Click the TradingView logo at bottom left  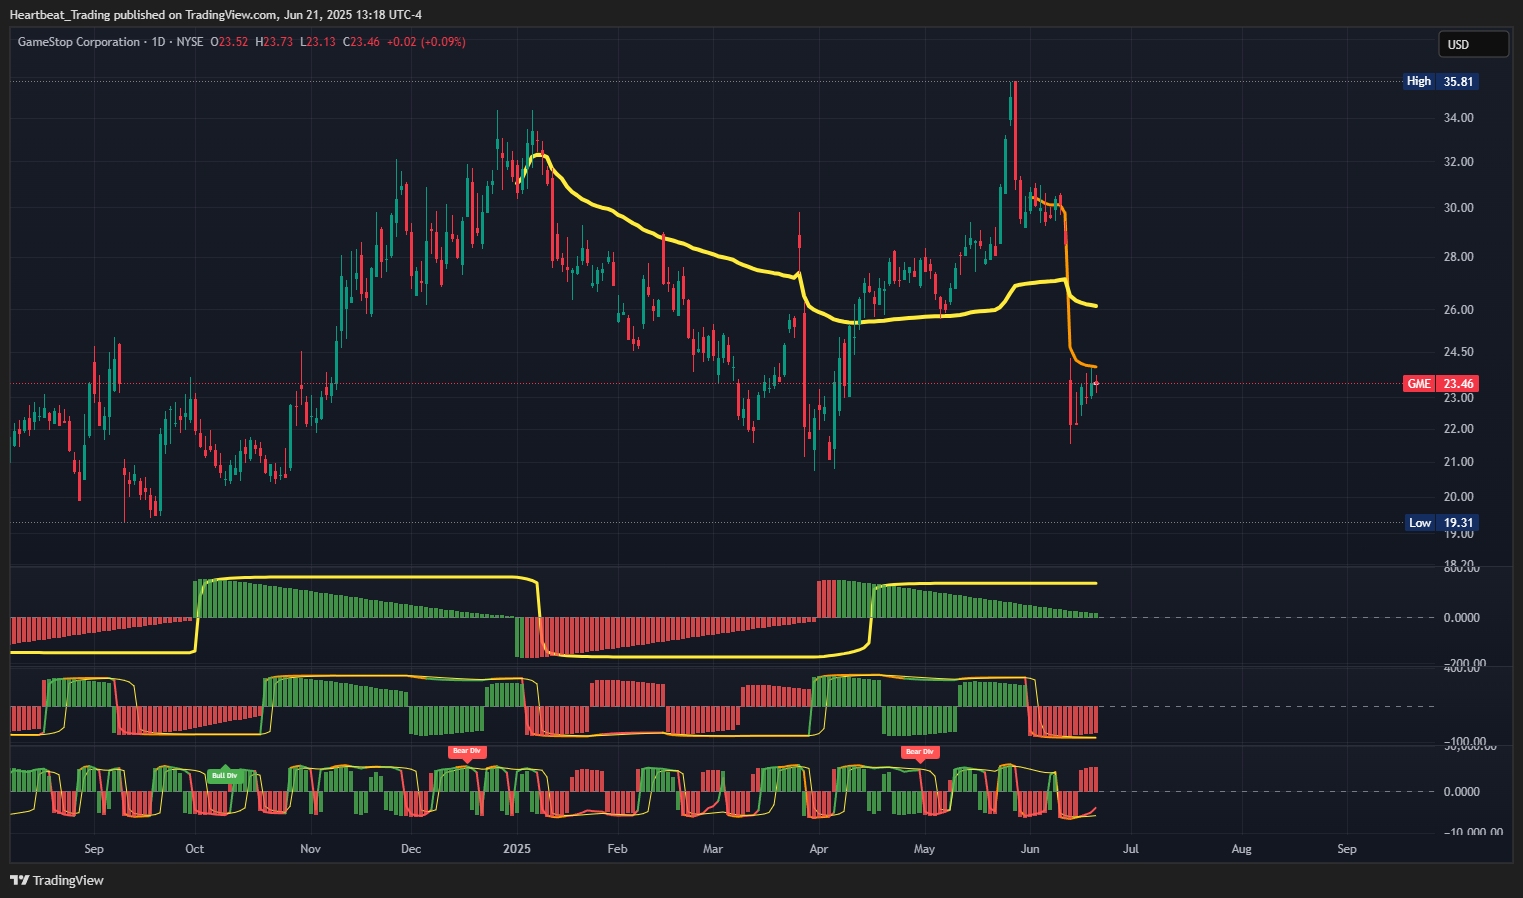click(x=57, y=880)
